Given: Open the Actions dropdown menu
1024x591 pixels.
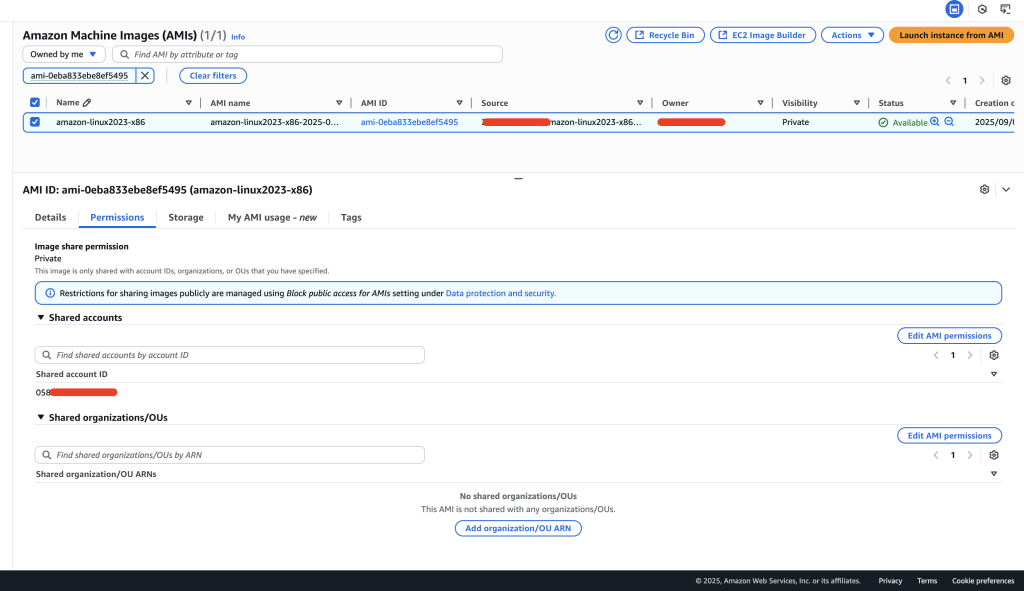Looking at the screenshot, I should tap(852, 35).
